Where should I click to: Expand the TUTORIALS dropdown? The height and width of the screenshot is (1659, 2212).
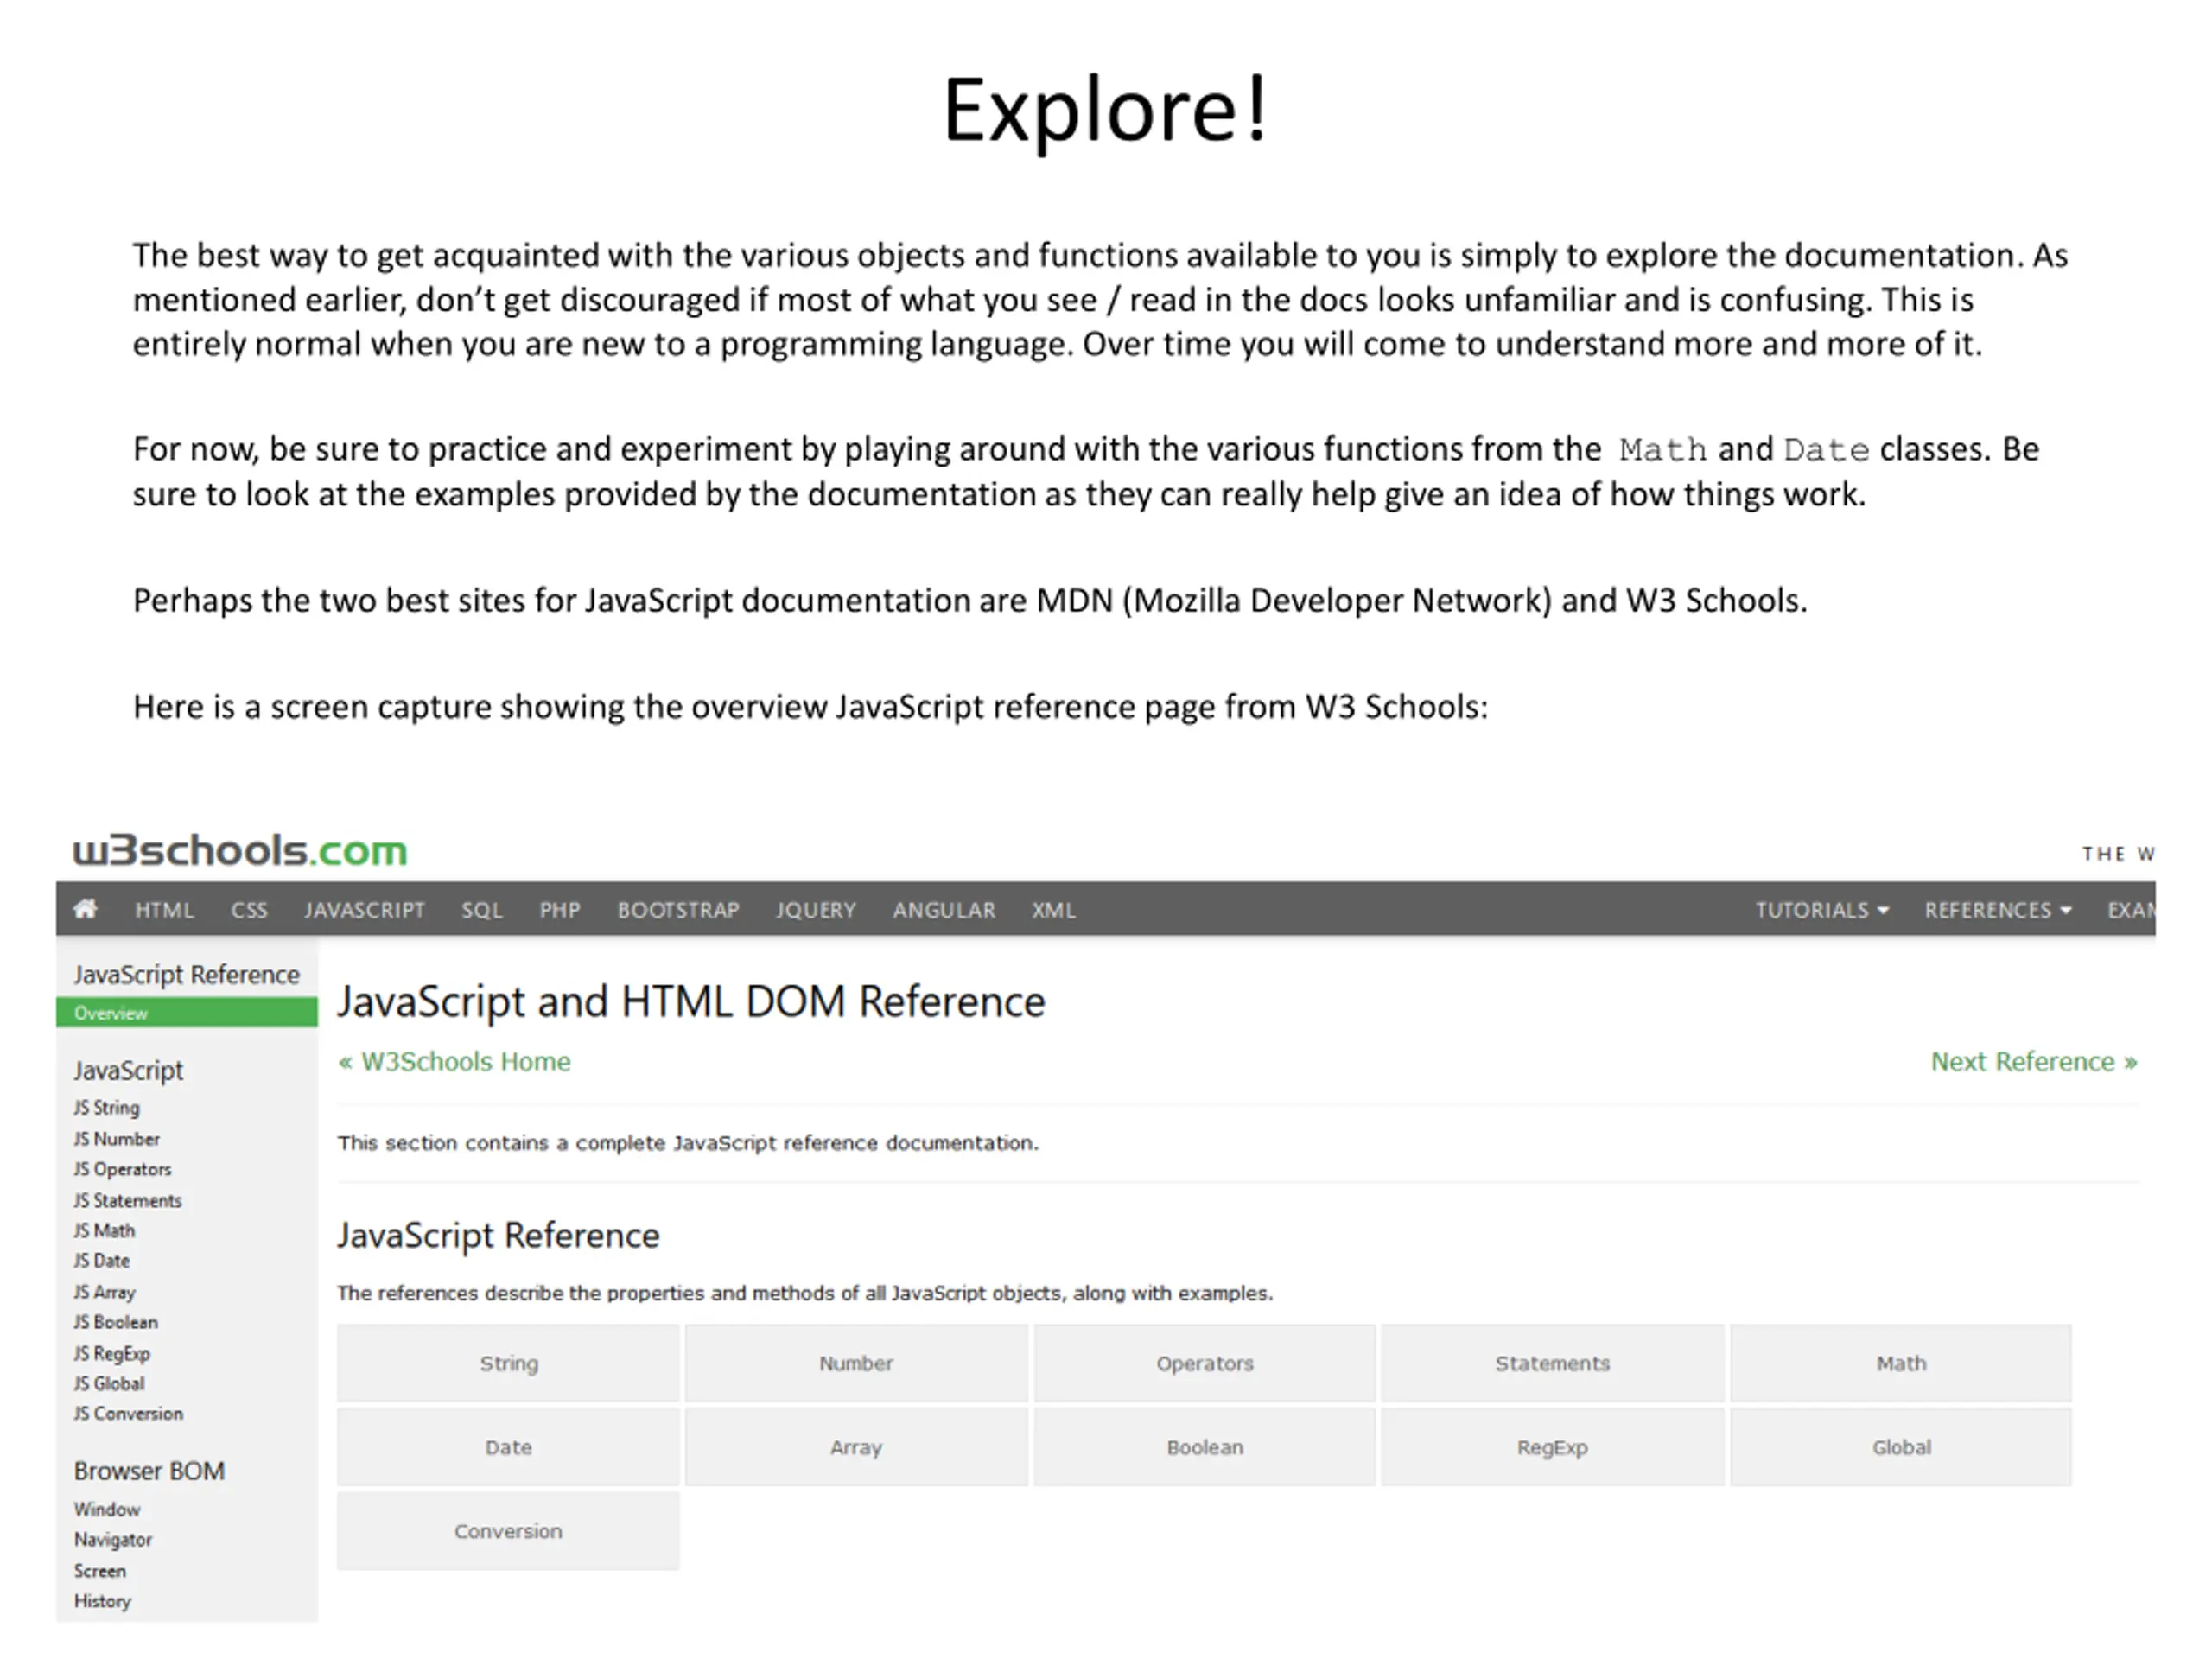tap(1822, 910)
